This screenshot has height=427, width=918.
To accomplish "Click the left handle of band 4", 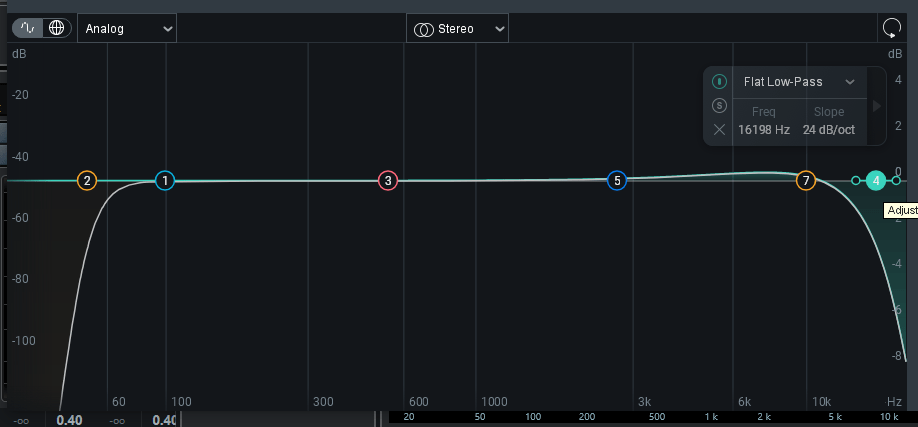I will pos(855,181).
